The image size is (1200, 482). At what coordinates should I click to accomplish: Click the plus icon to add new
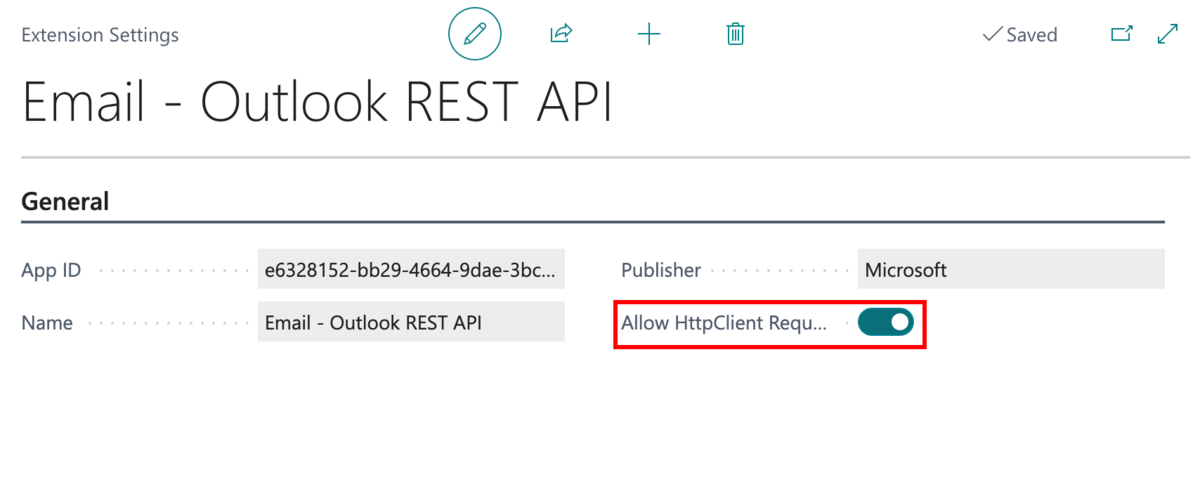point(649,35)
